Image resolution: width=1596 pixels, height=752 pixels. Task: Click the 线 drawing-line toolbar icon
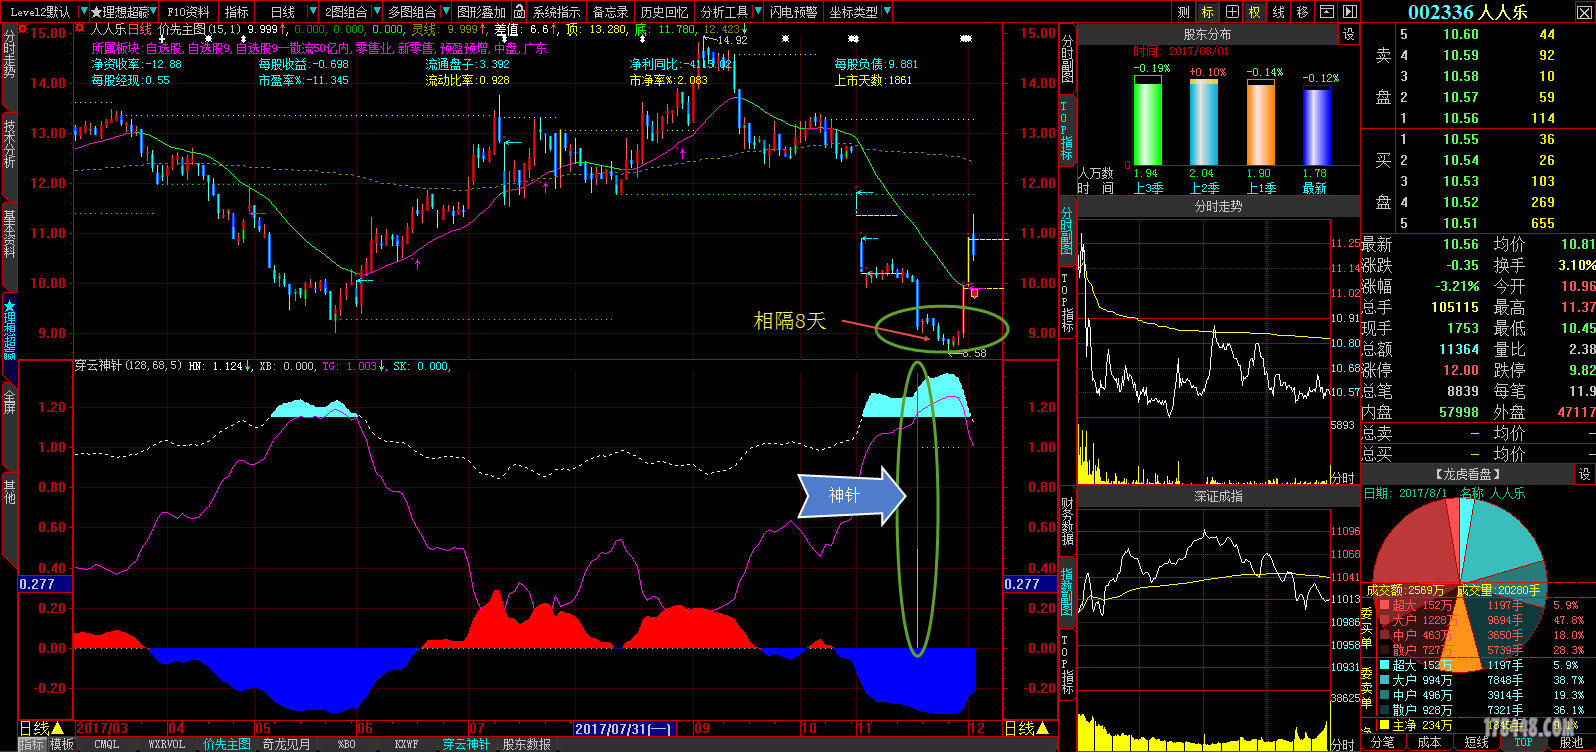(x=1278, y=12)
